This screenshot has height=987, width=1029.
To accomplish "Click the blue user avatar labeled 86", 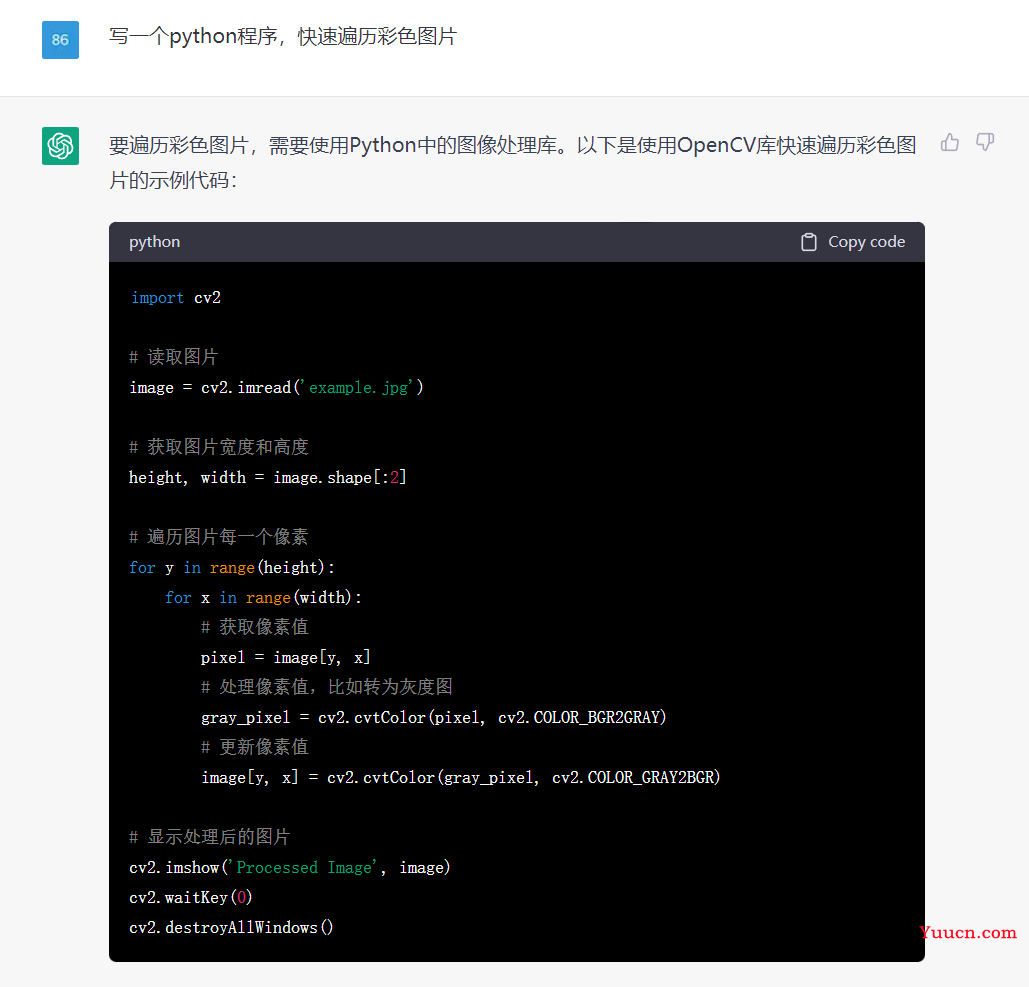I will click(x=60, y=40).
